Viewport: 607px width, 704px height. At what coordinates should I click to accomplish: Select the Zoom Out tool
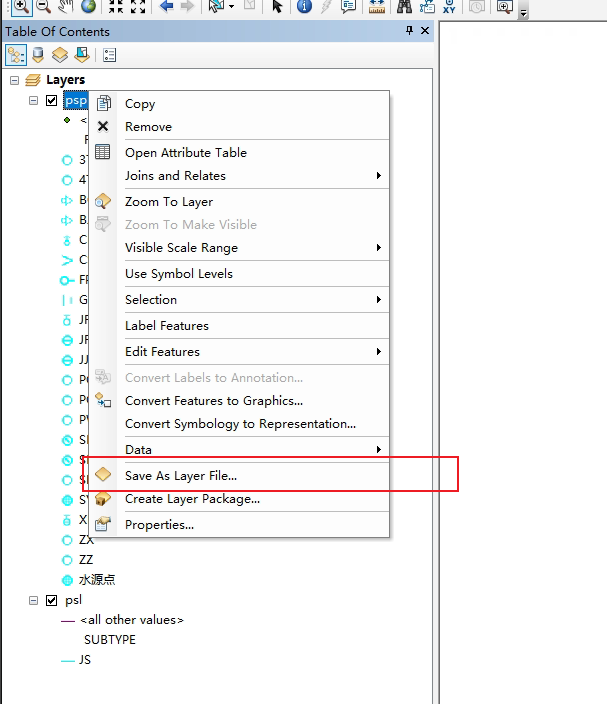44,6
